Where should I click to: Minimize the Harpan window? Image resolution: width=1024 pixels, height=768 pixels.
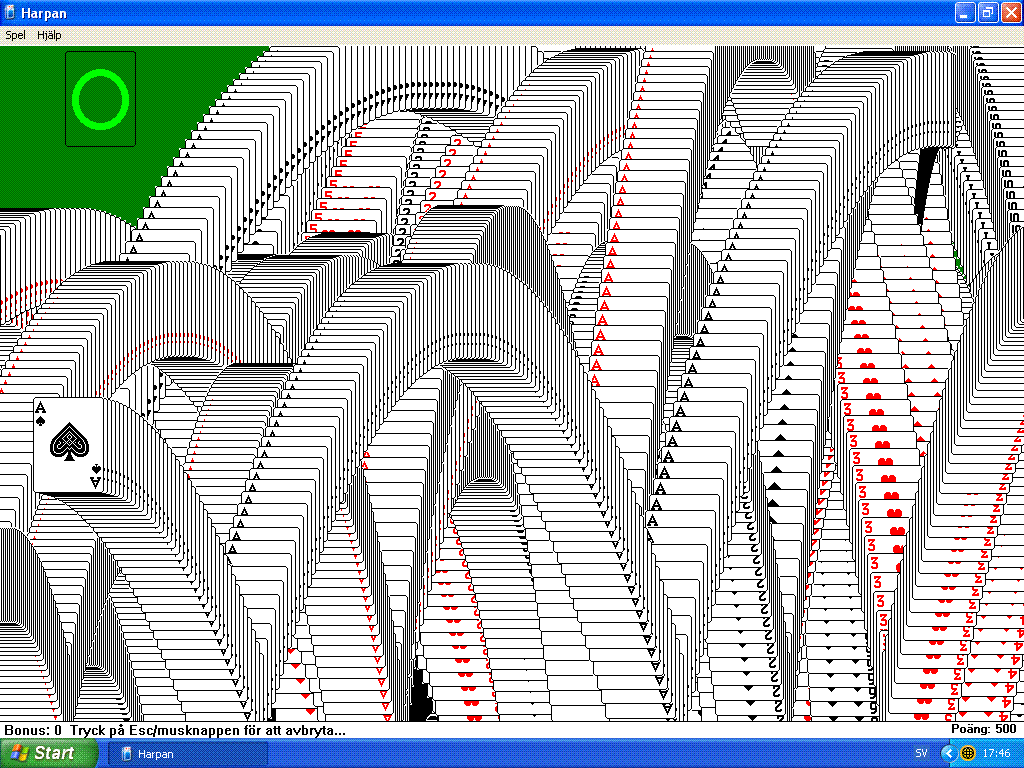[x=964, y=12]
